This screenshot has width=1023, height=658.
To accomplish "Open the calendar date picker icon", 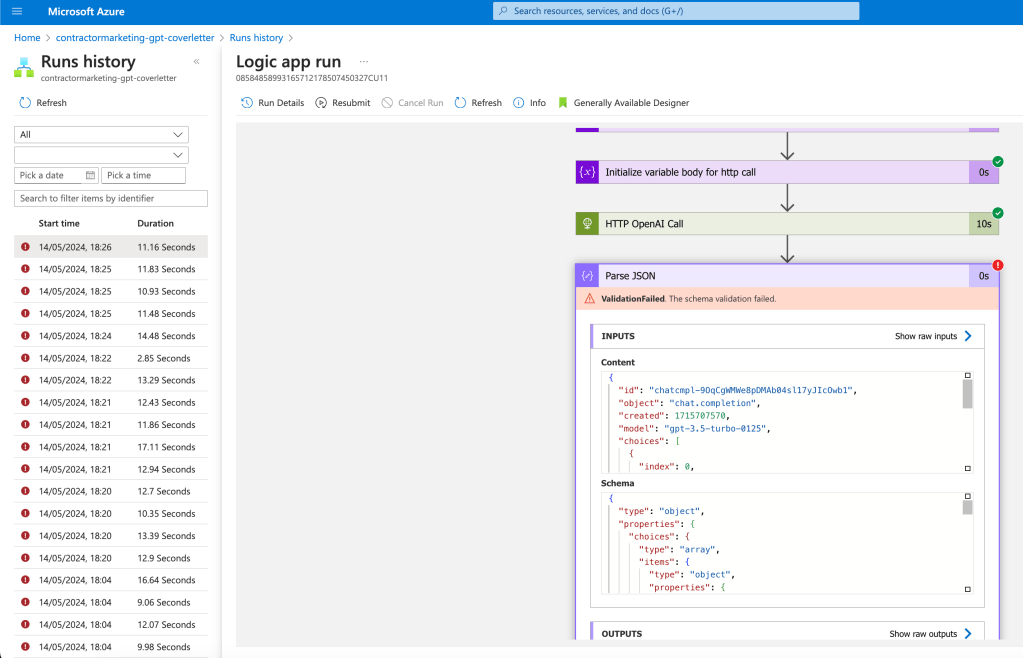I will point(90,175).
